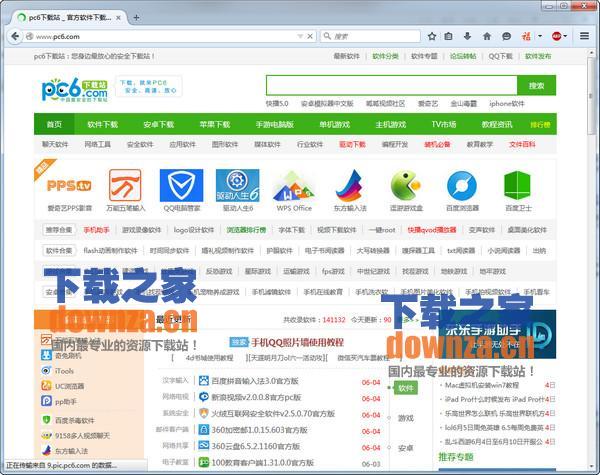Open the 驱动人生6 gear icon
600x475 pixels.
coord(238,185)
